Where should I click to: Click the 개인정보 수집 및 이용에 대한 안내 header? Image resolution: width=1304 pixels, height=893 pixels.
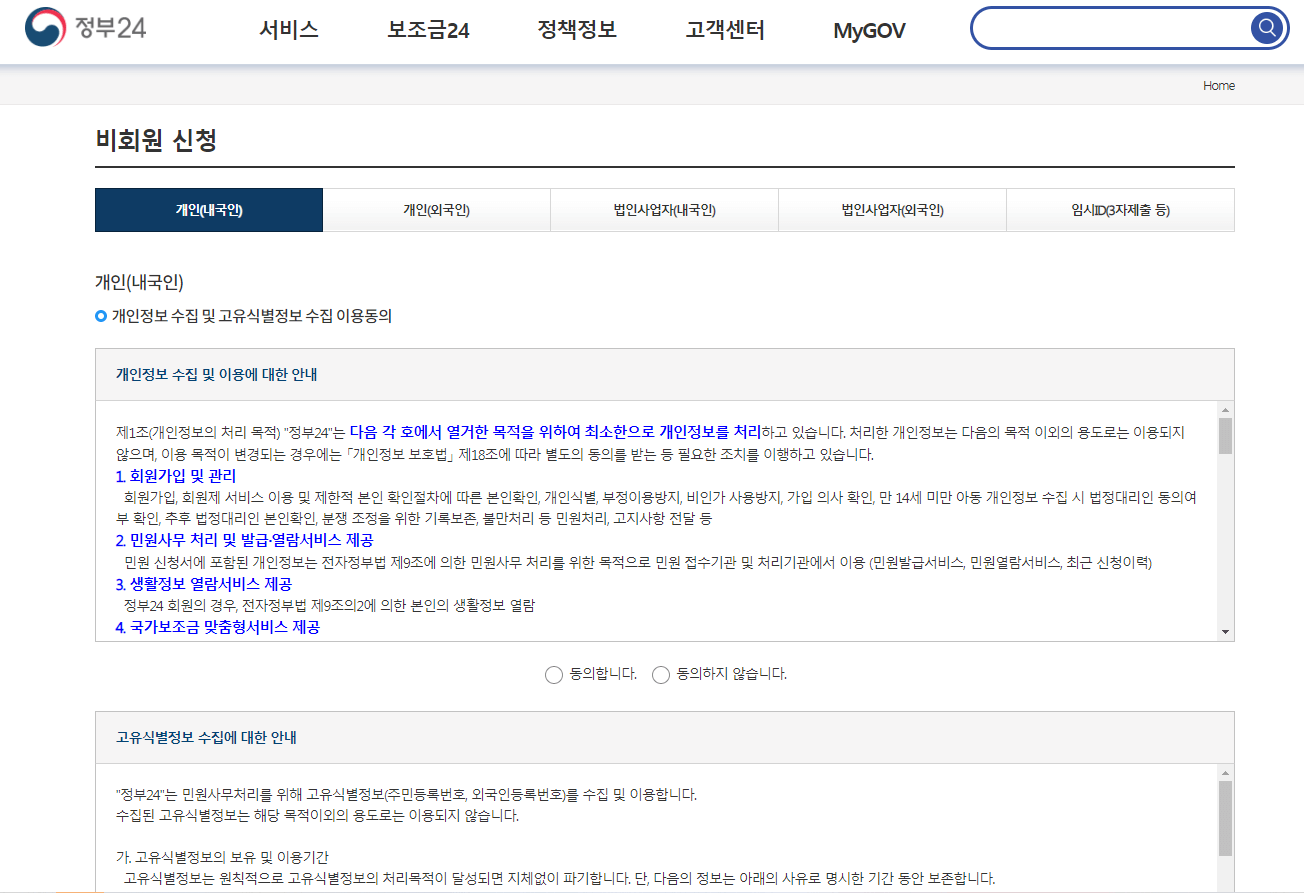(x=217, y=375)
